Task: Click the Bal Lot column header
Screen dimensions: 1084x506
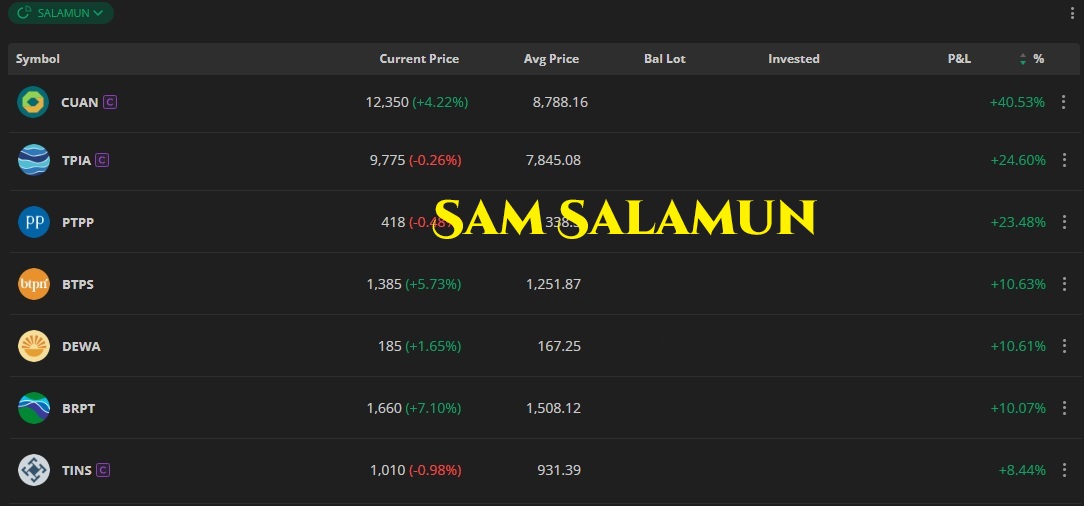Action: point(664,59)
